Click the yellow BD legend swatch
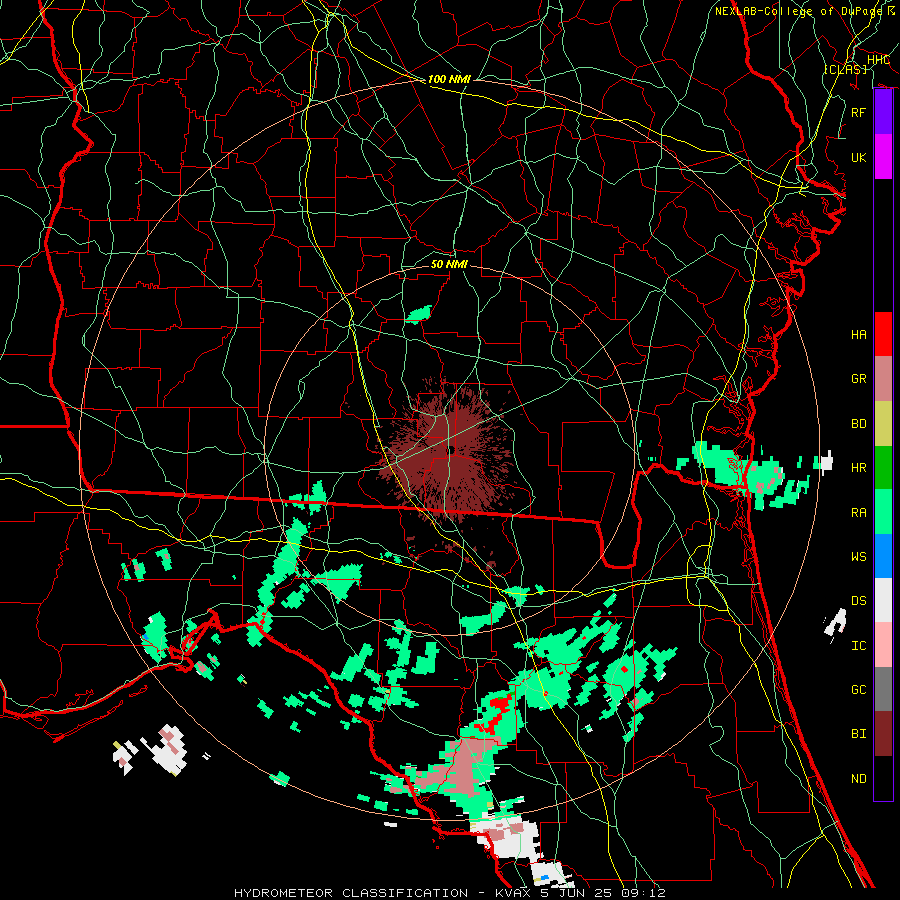The image size is (900, 900). (x=883, y=423)
